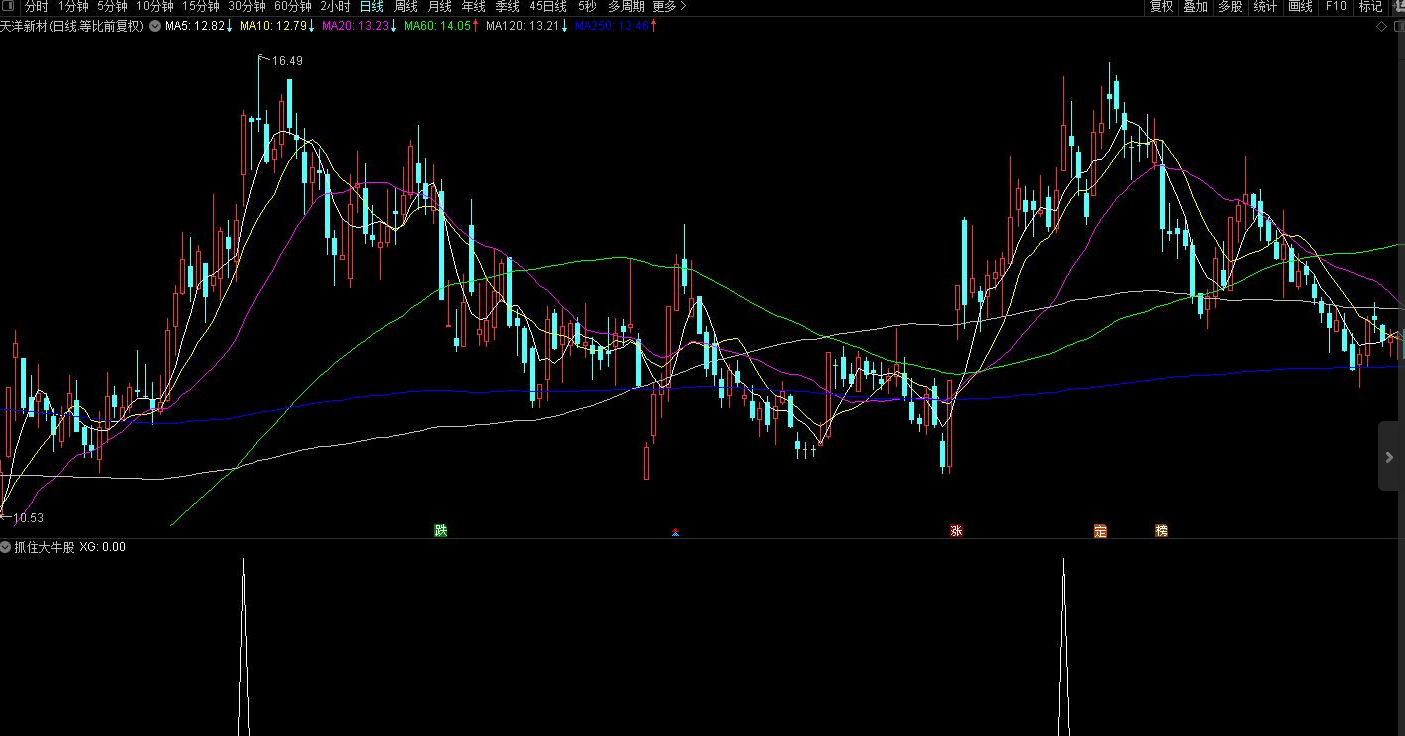Expand the main chart indicator dropdown arrow
Screen dimensions: 1405x736
click(155, 26)
